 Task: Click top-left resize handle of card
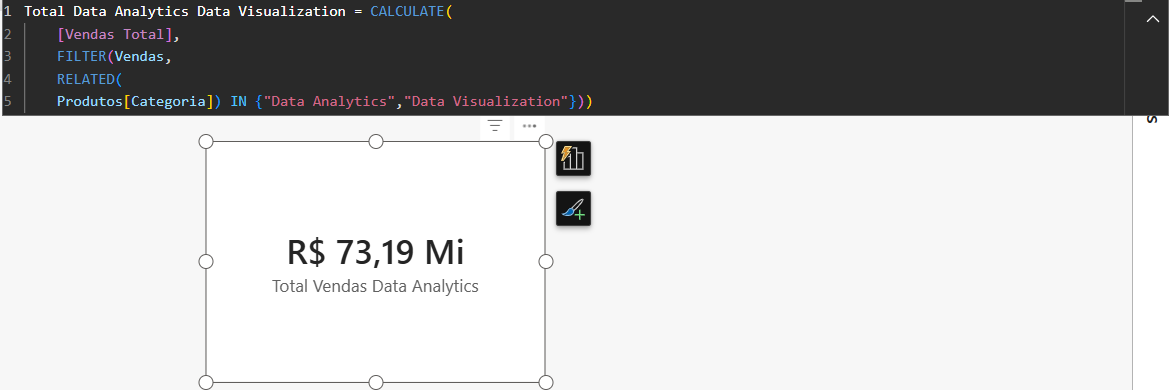206,142
